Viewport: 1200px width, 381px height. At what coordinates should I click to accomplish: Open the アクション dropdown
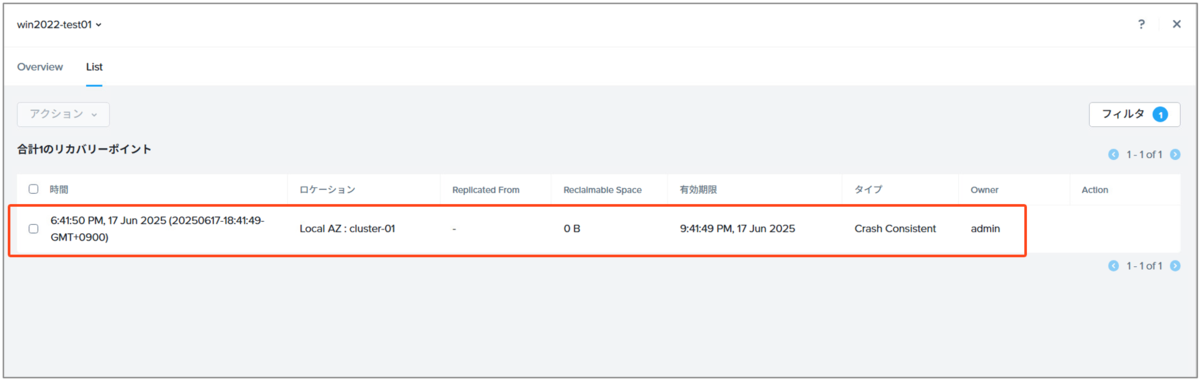[x=63, y=114]
